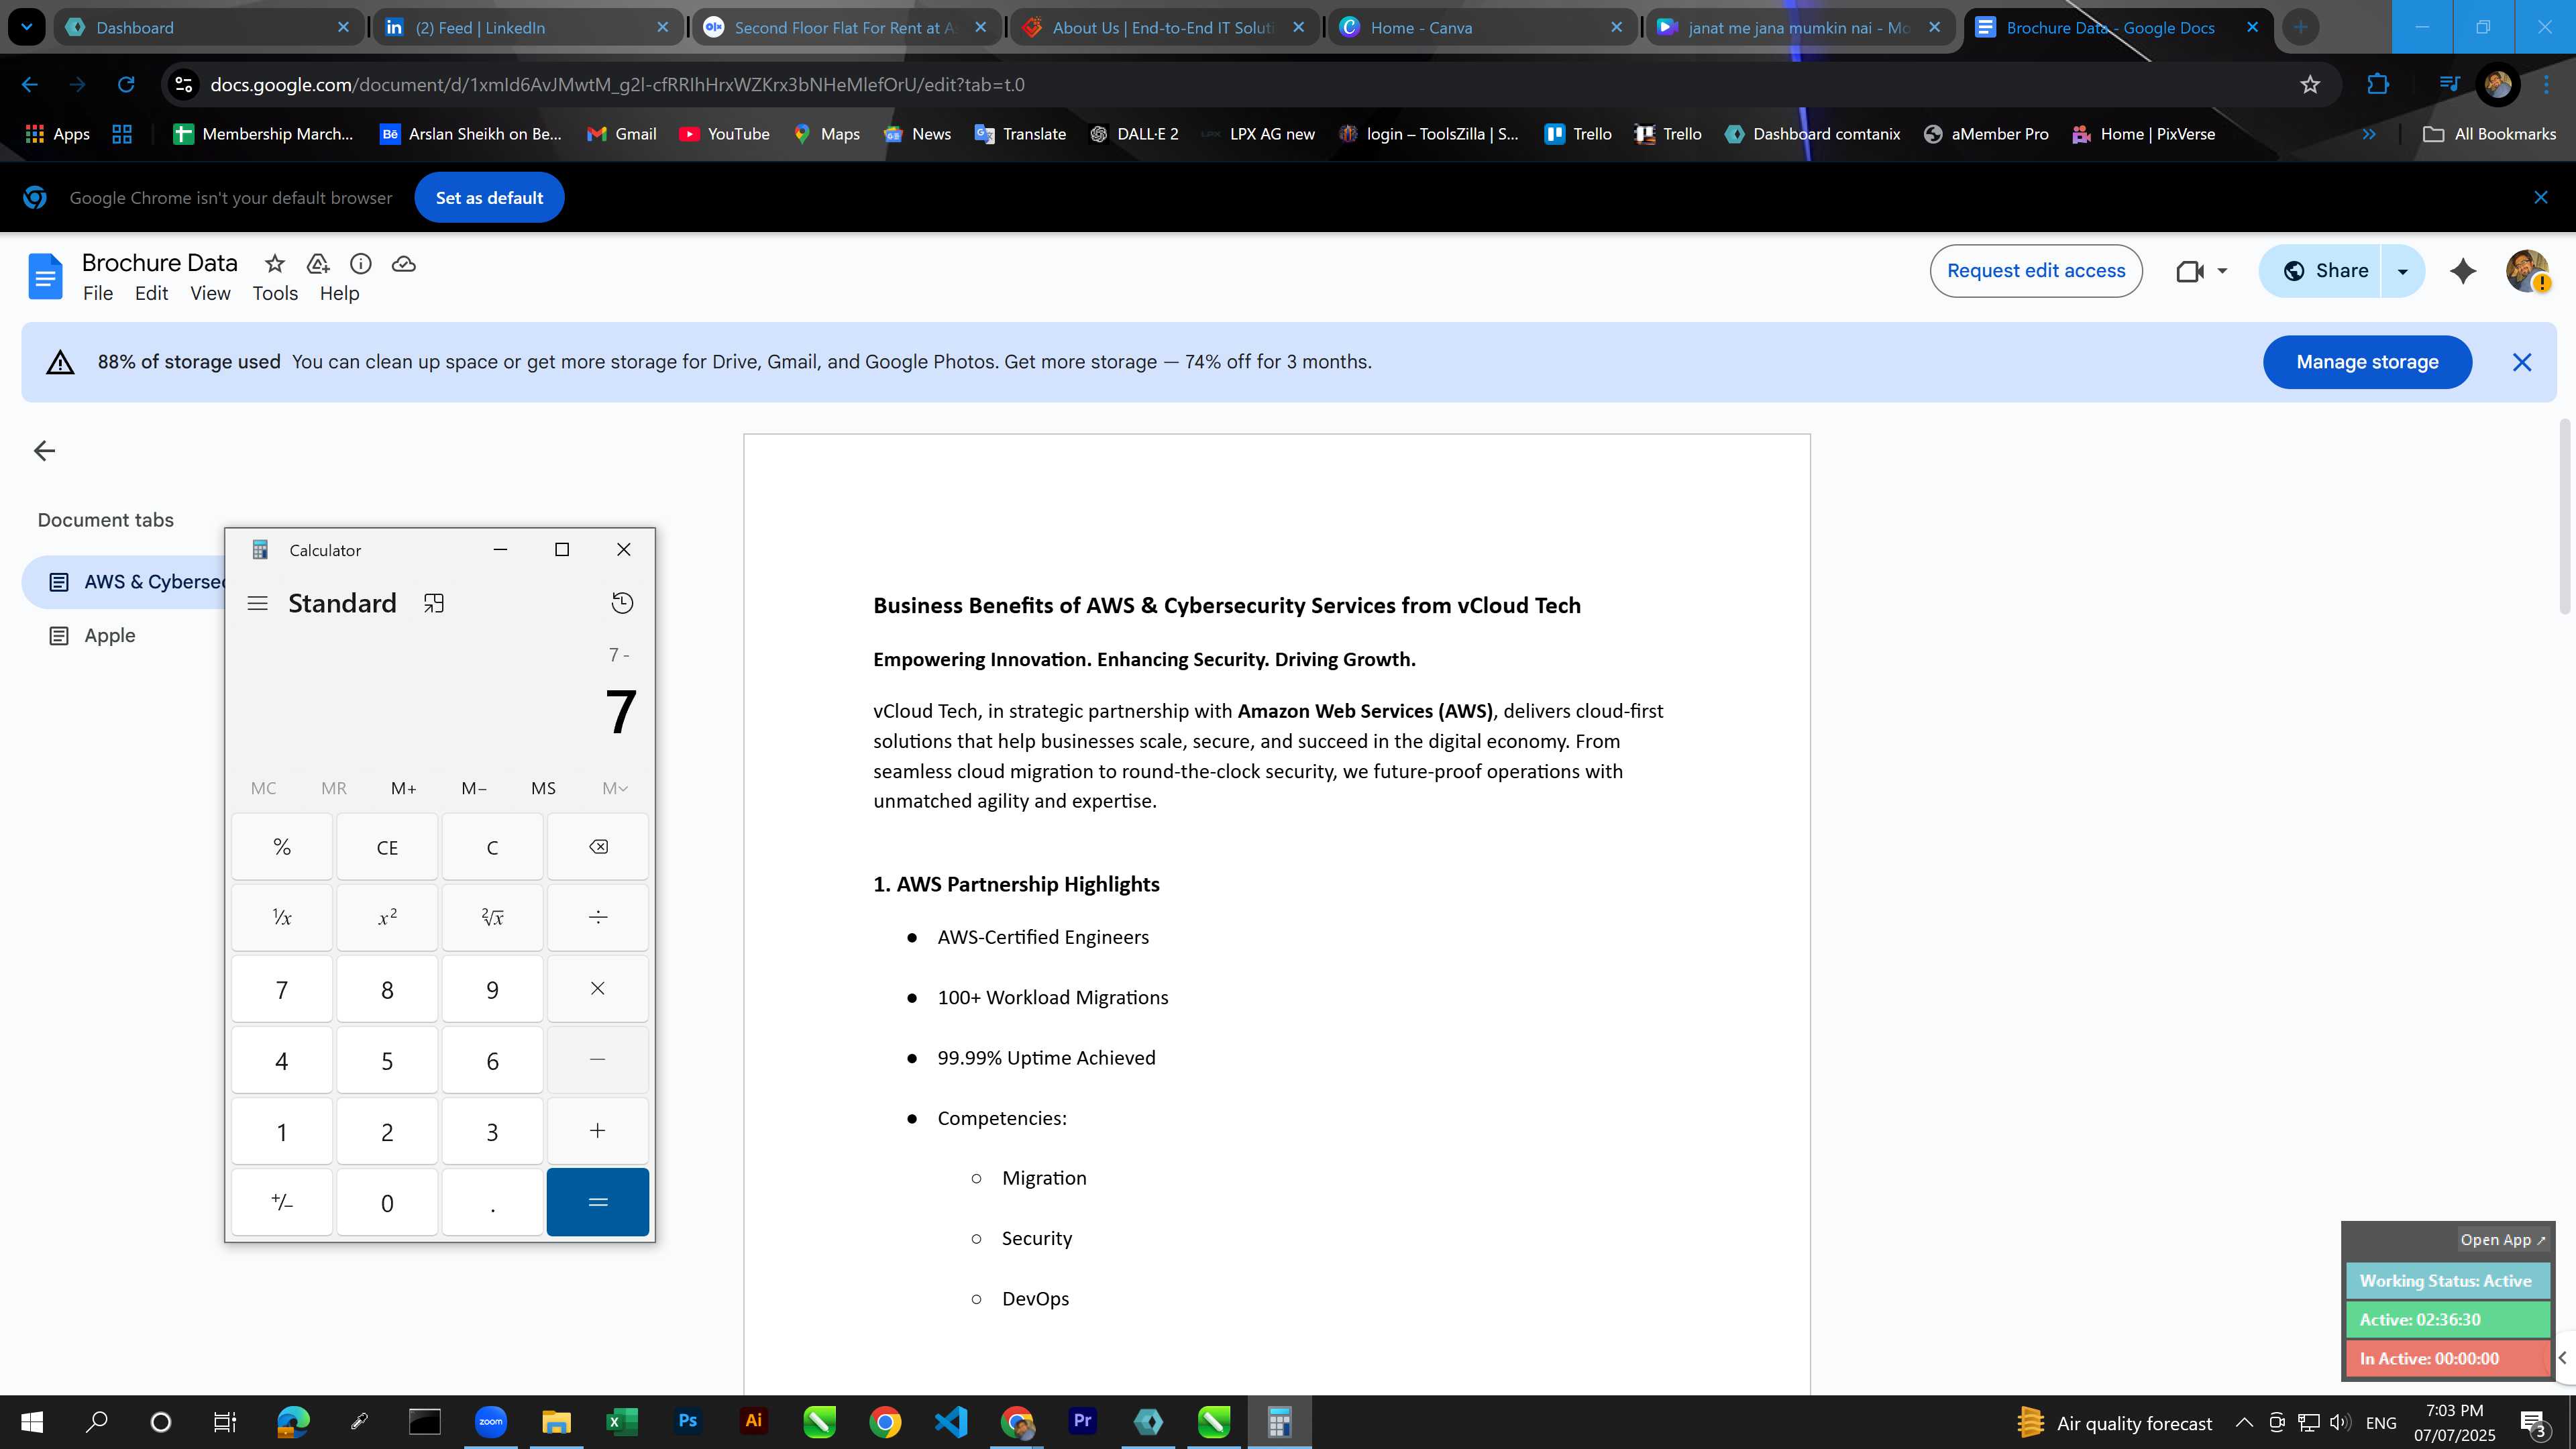
Task: Open Calculator memory list M dropdown
Action: (x=615, y=788)
